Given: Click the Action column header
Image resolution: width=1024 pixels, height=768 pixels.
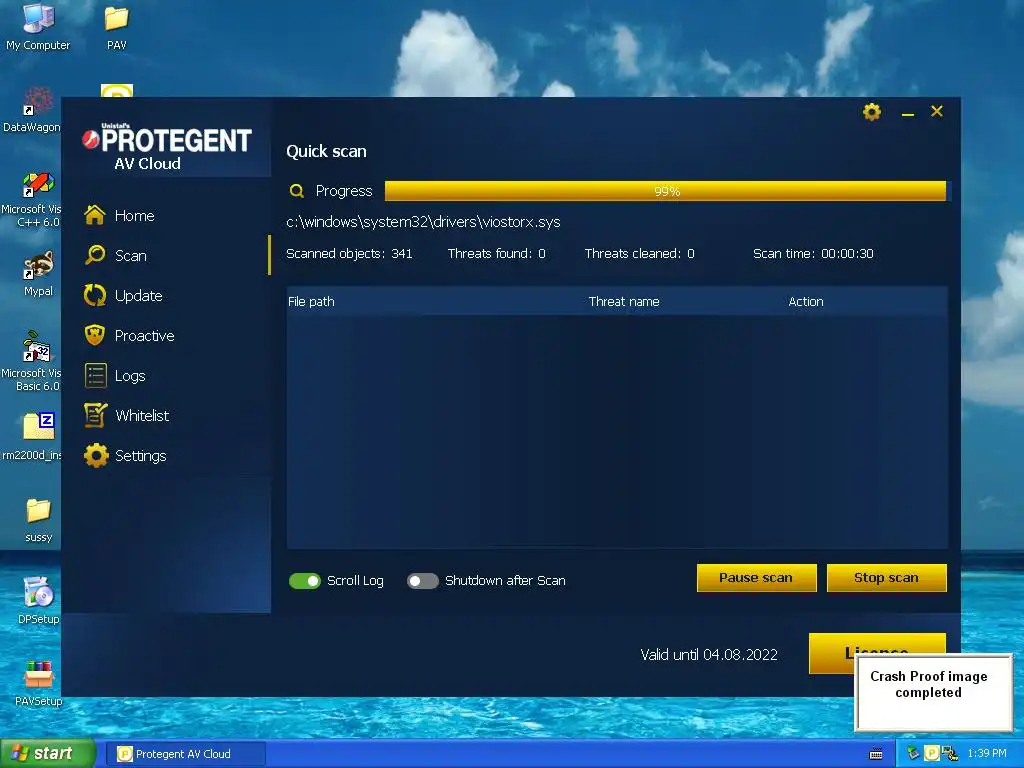Looking at the screenshot, I should pos(805,302).
